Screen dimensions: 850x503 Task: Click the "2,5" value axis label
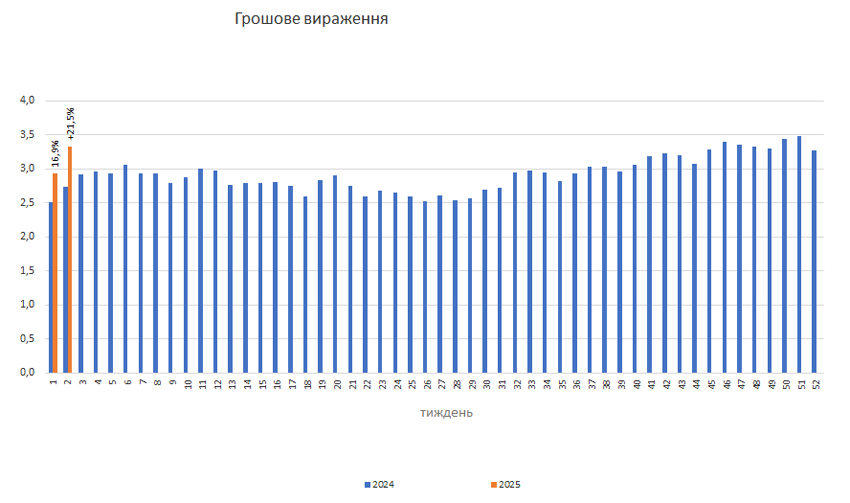[x=27, y=203]
